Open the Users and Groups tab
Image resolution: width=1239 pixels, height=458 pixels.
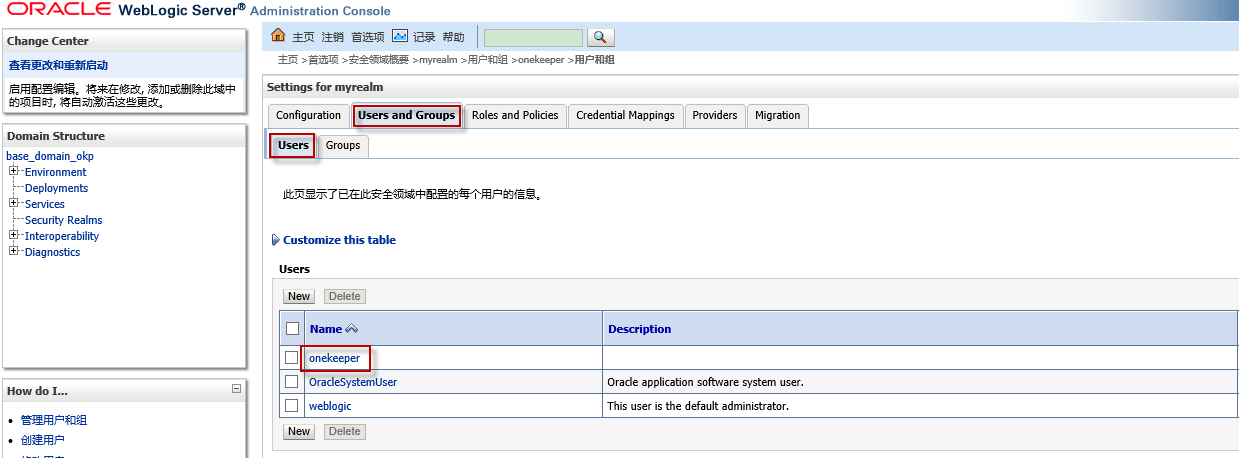(406, 115)
